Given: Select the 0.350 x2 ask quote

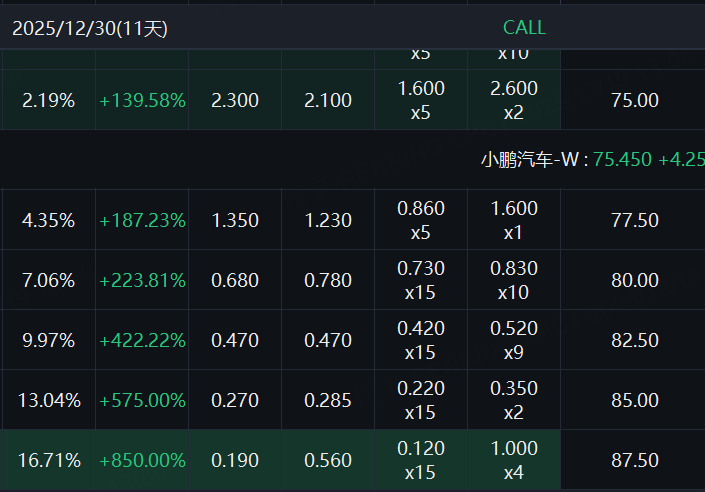Looking at the screenshot, I should pyautogui.click(x=514, y=400).
